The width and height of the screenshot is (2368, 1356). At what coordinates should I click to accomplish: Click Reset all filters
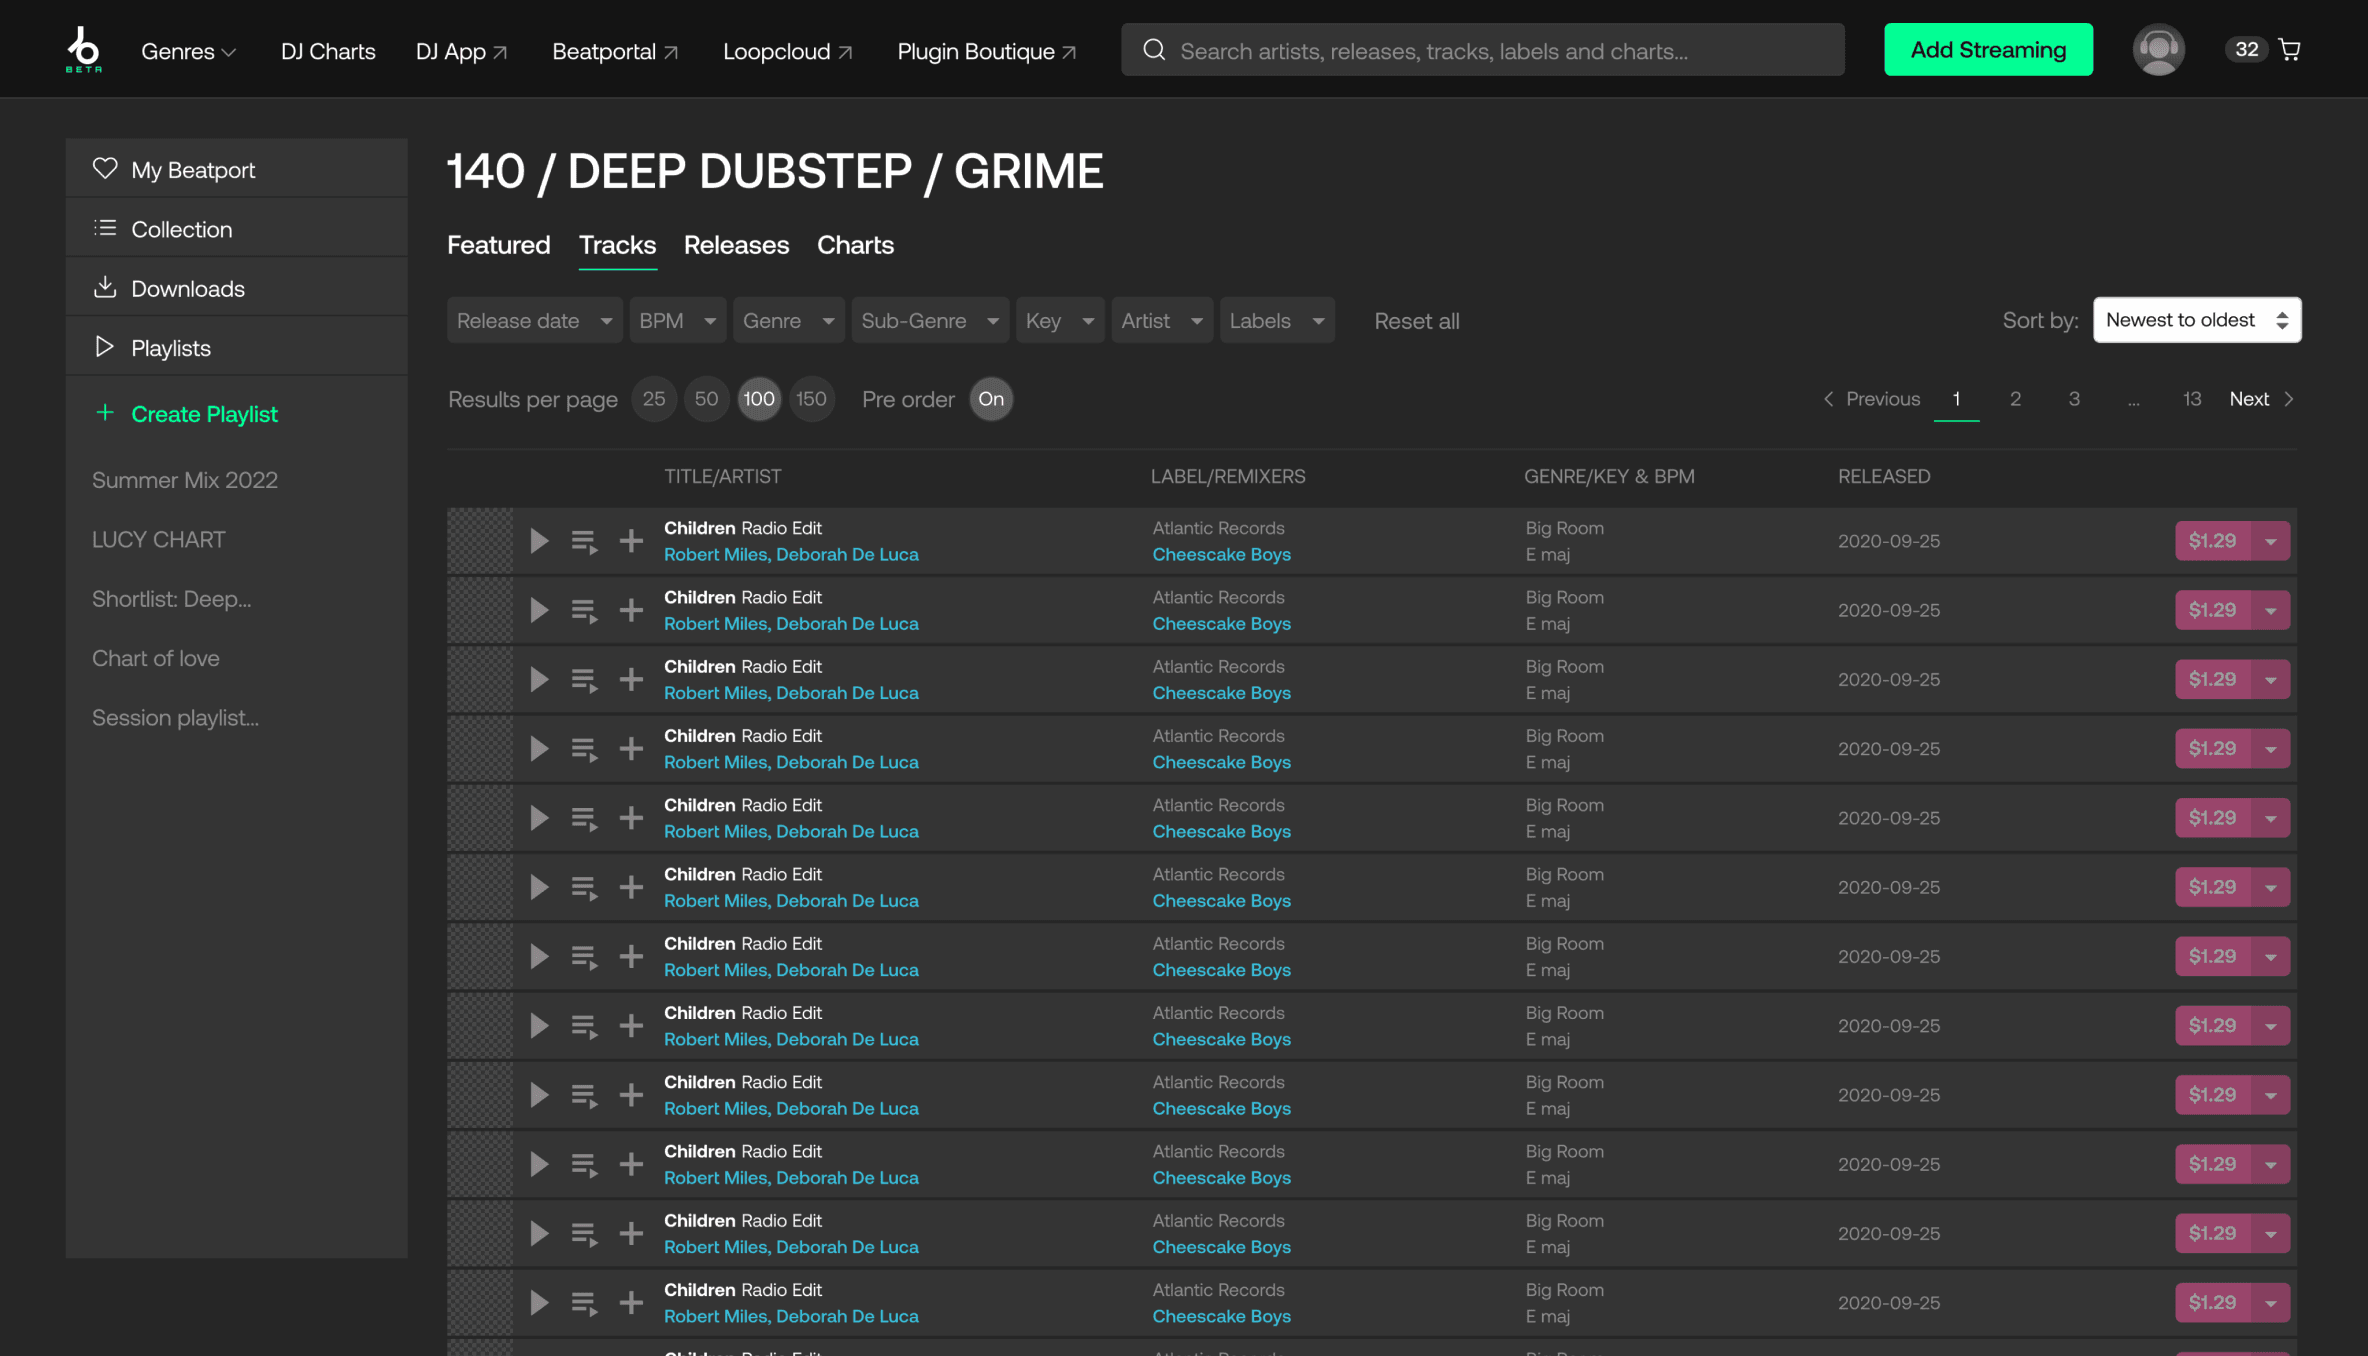1416,321
